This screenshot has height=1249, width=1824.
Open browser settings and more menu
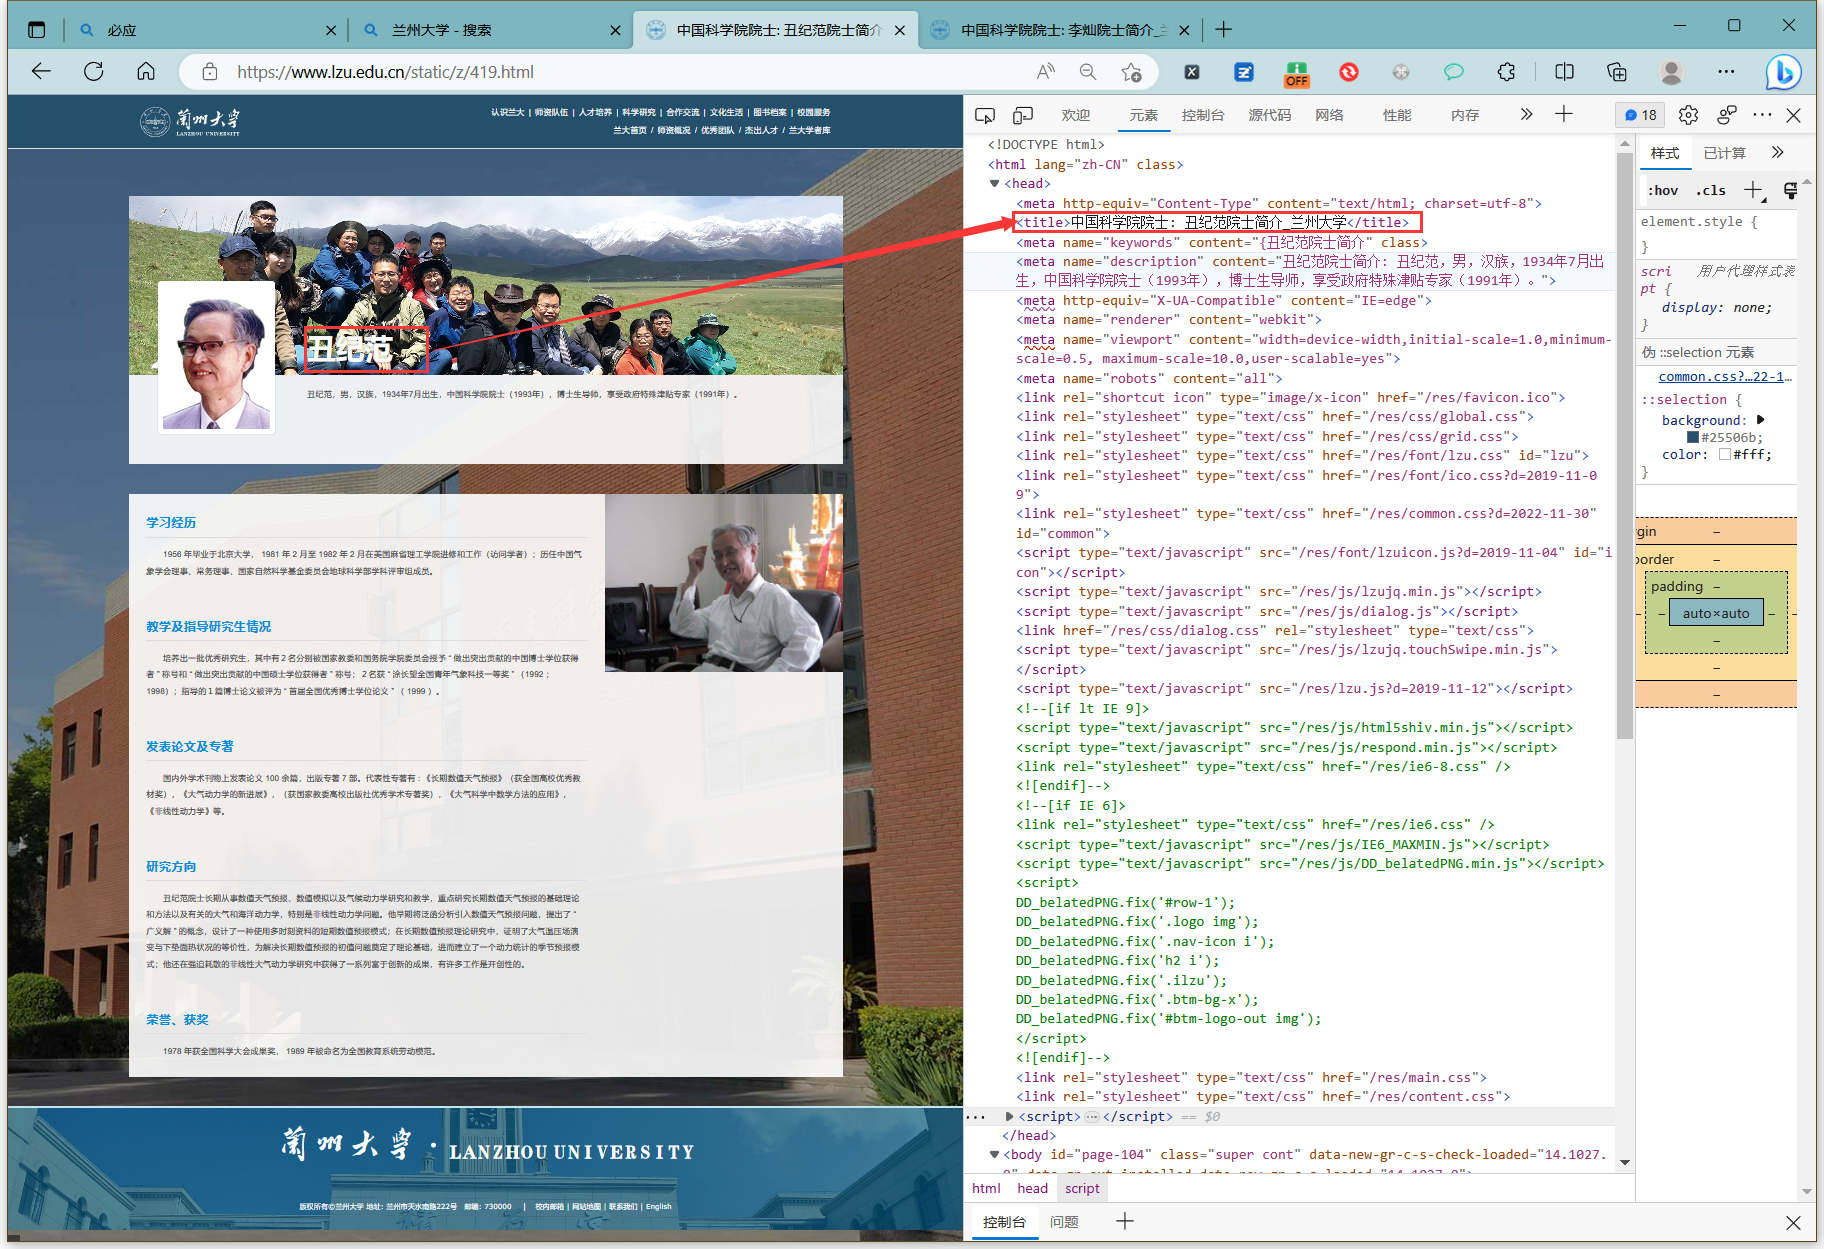1726,72
